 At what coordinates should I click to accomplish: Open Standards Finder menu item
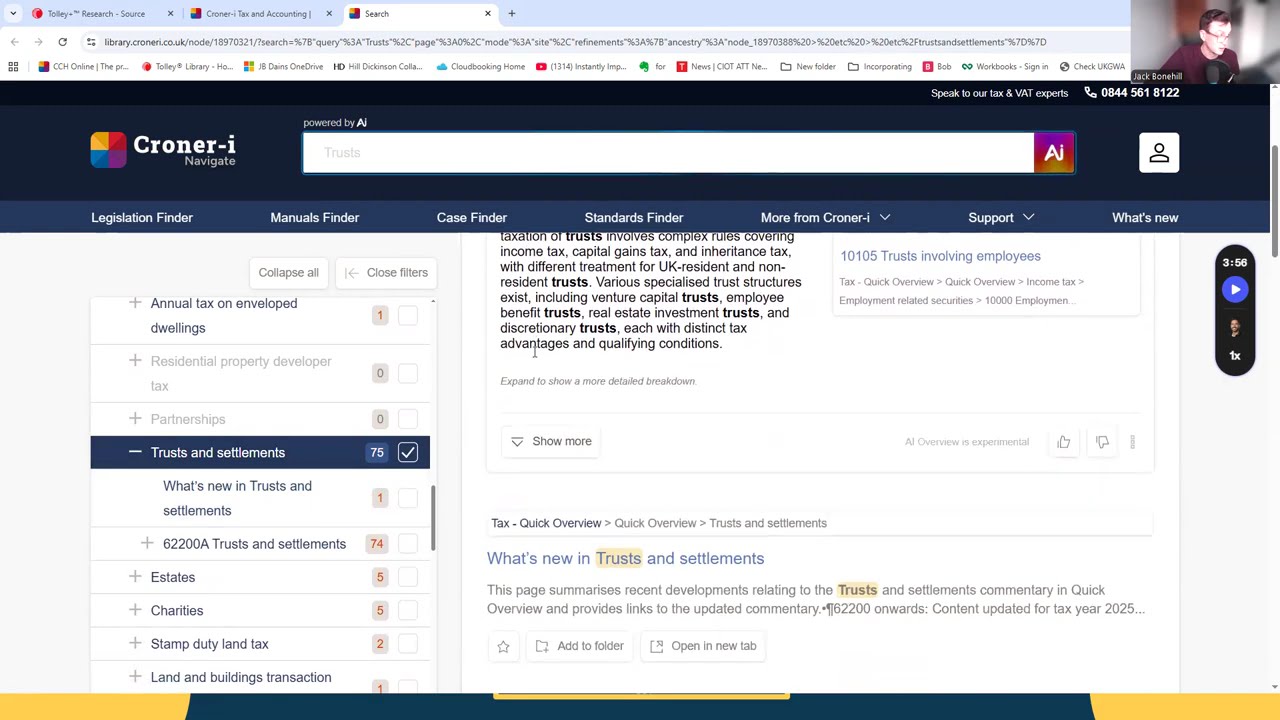pos(634,218)
